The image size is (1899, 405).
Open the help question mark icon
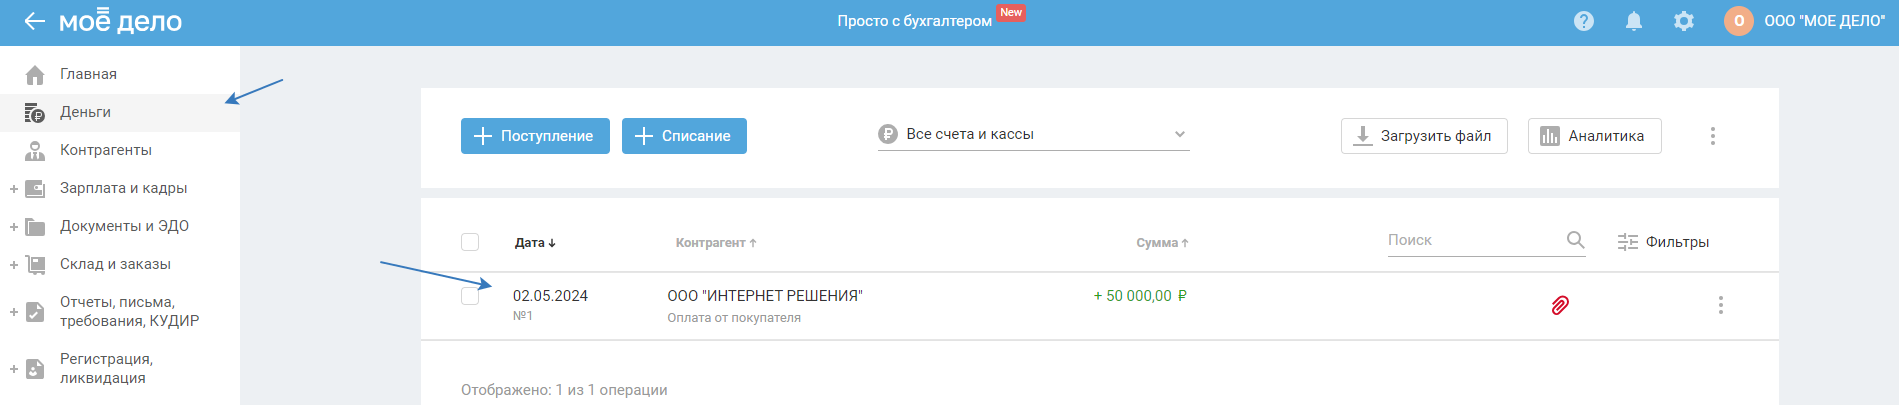click(x=1584, y=21)
